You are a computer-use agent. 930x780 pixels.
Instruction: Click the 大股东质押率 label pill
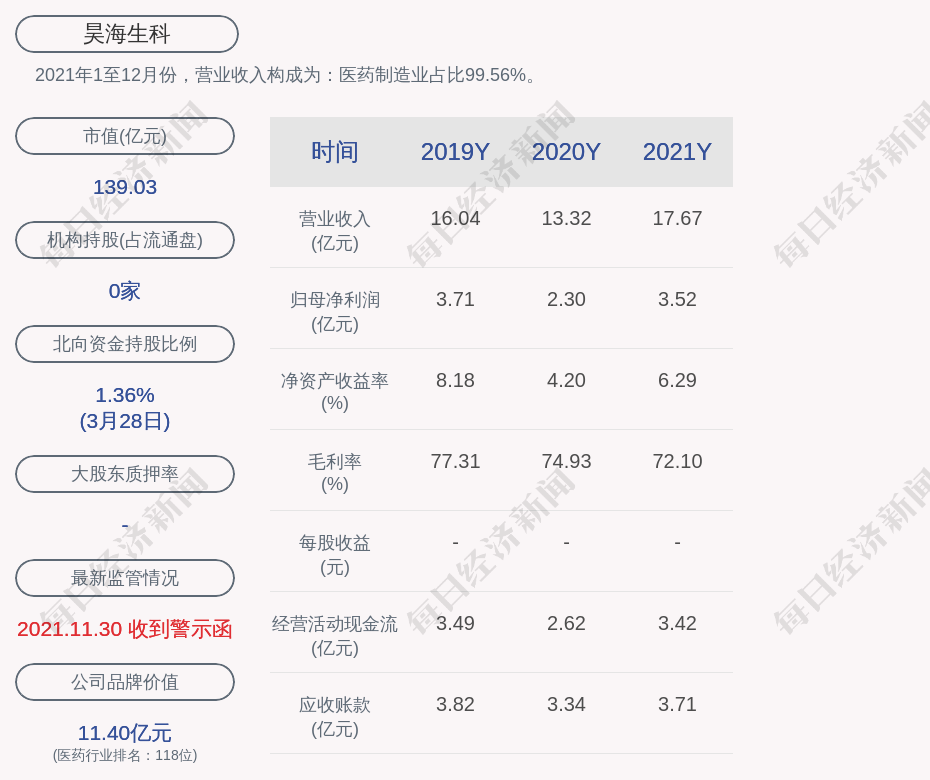pyautogui.click(x=125, y=474)
